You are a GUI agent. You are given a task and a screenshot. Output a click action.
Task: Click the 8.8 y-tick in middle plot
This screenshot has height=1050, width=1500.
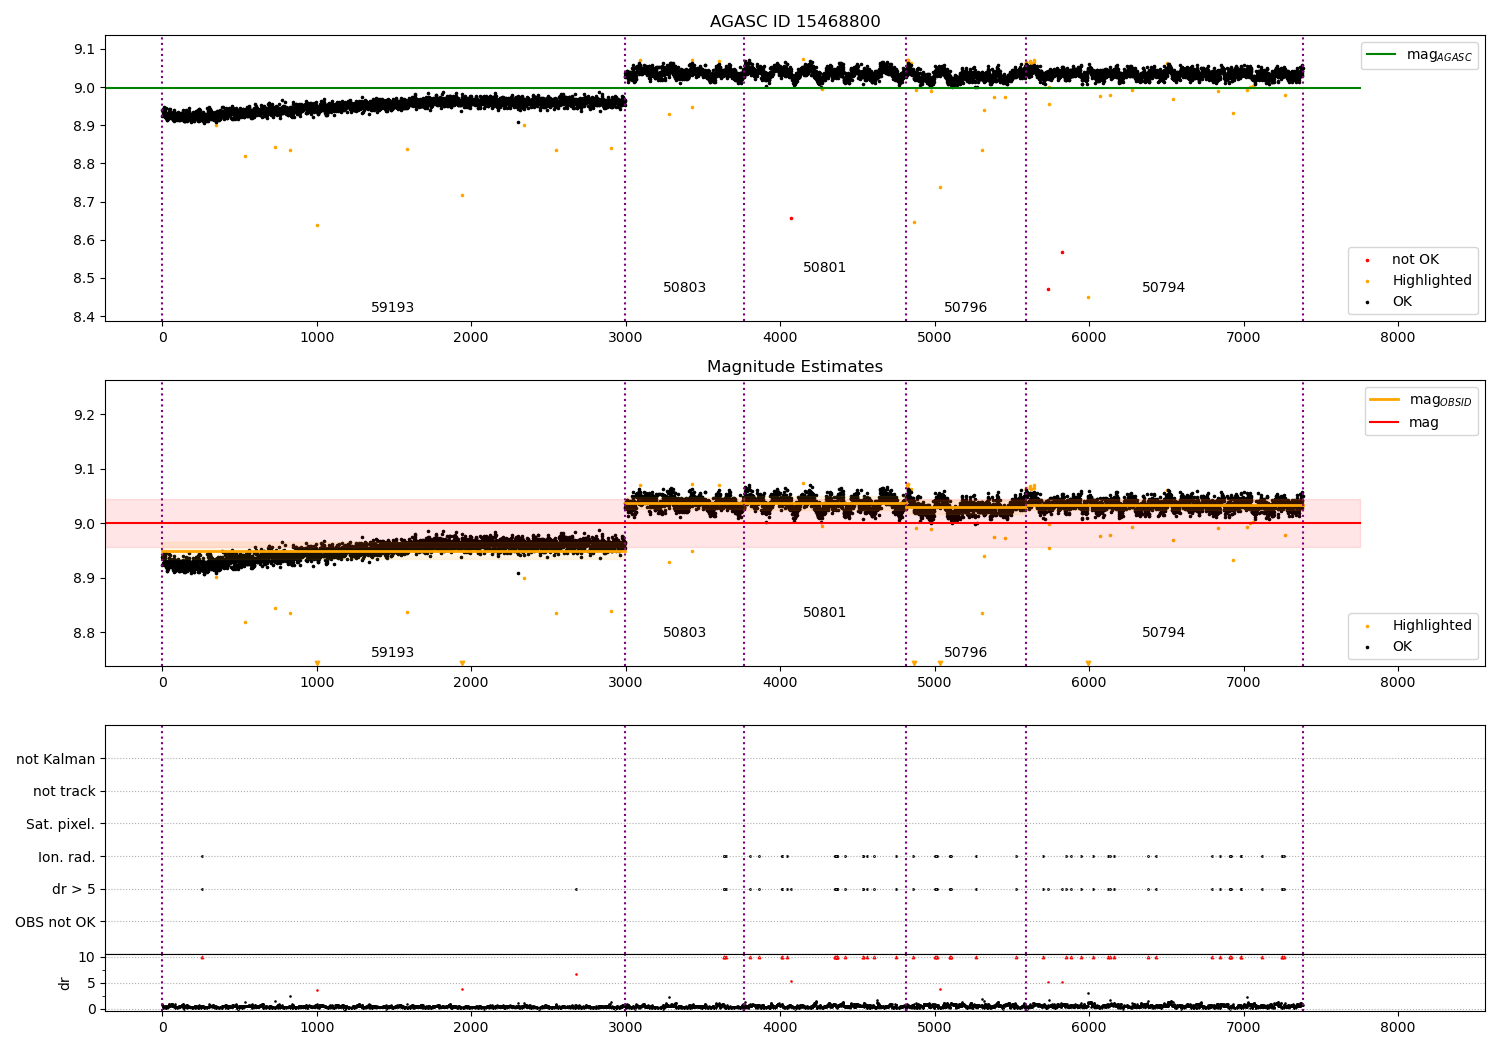click(x=84, y=633)
